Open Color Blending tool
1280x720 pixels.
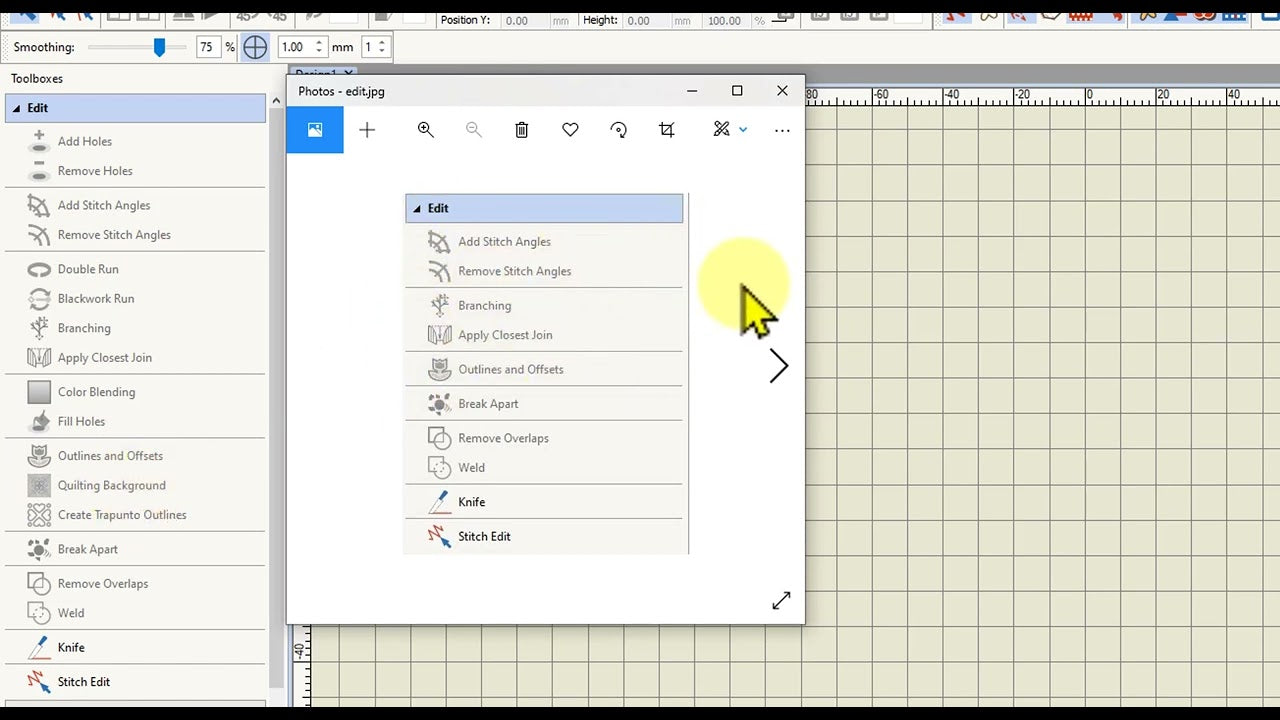tap(96, 391)
